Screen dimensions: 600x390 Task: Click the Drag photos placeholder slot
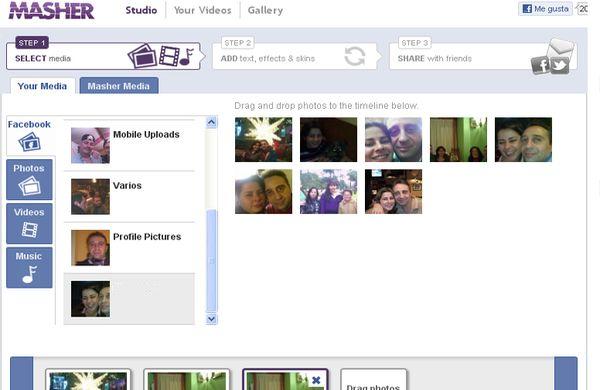[x=373, y=380]
